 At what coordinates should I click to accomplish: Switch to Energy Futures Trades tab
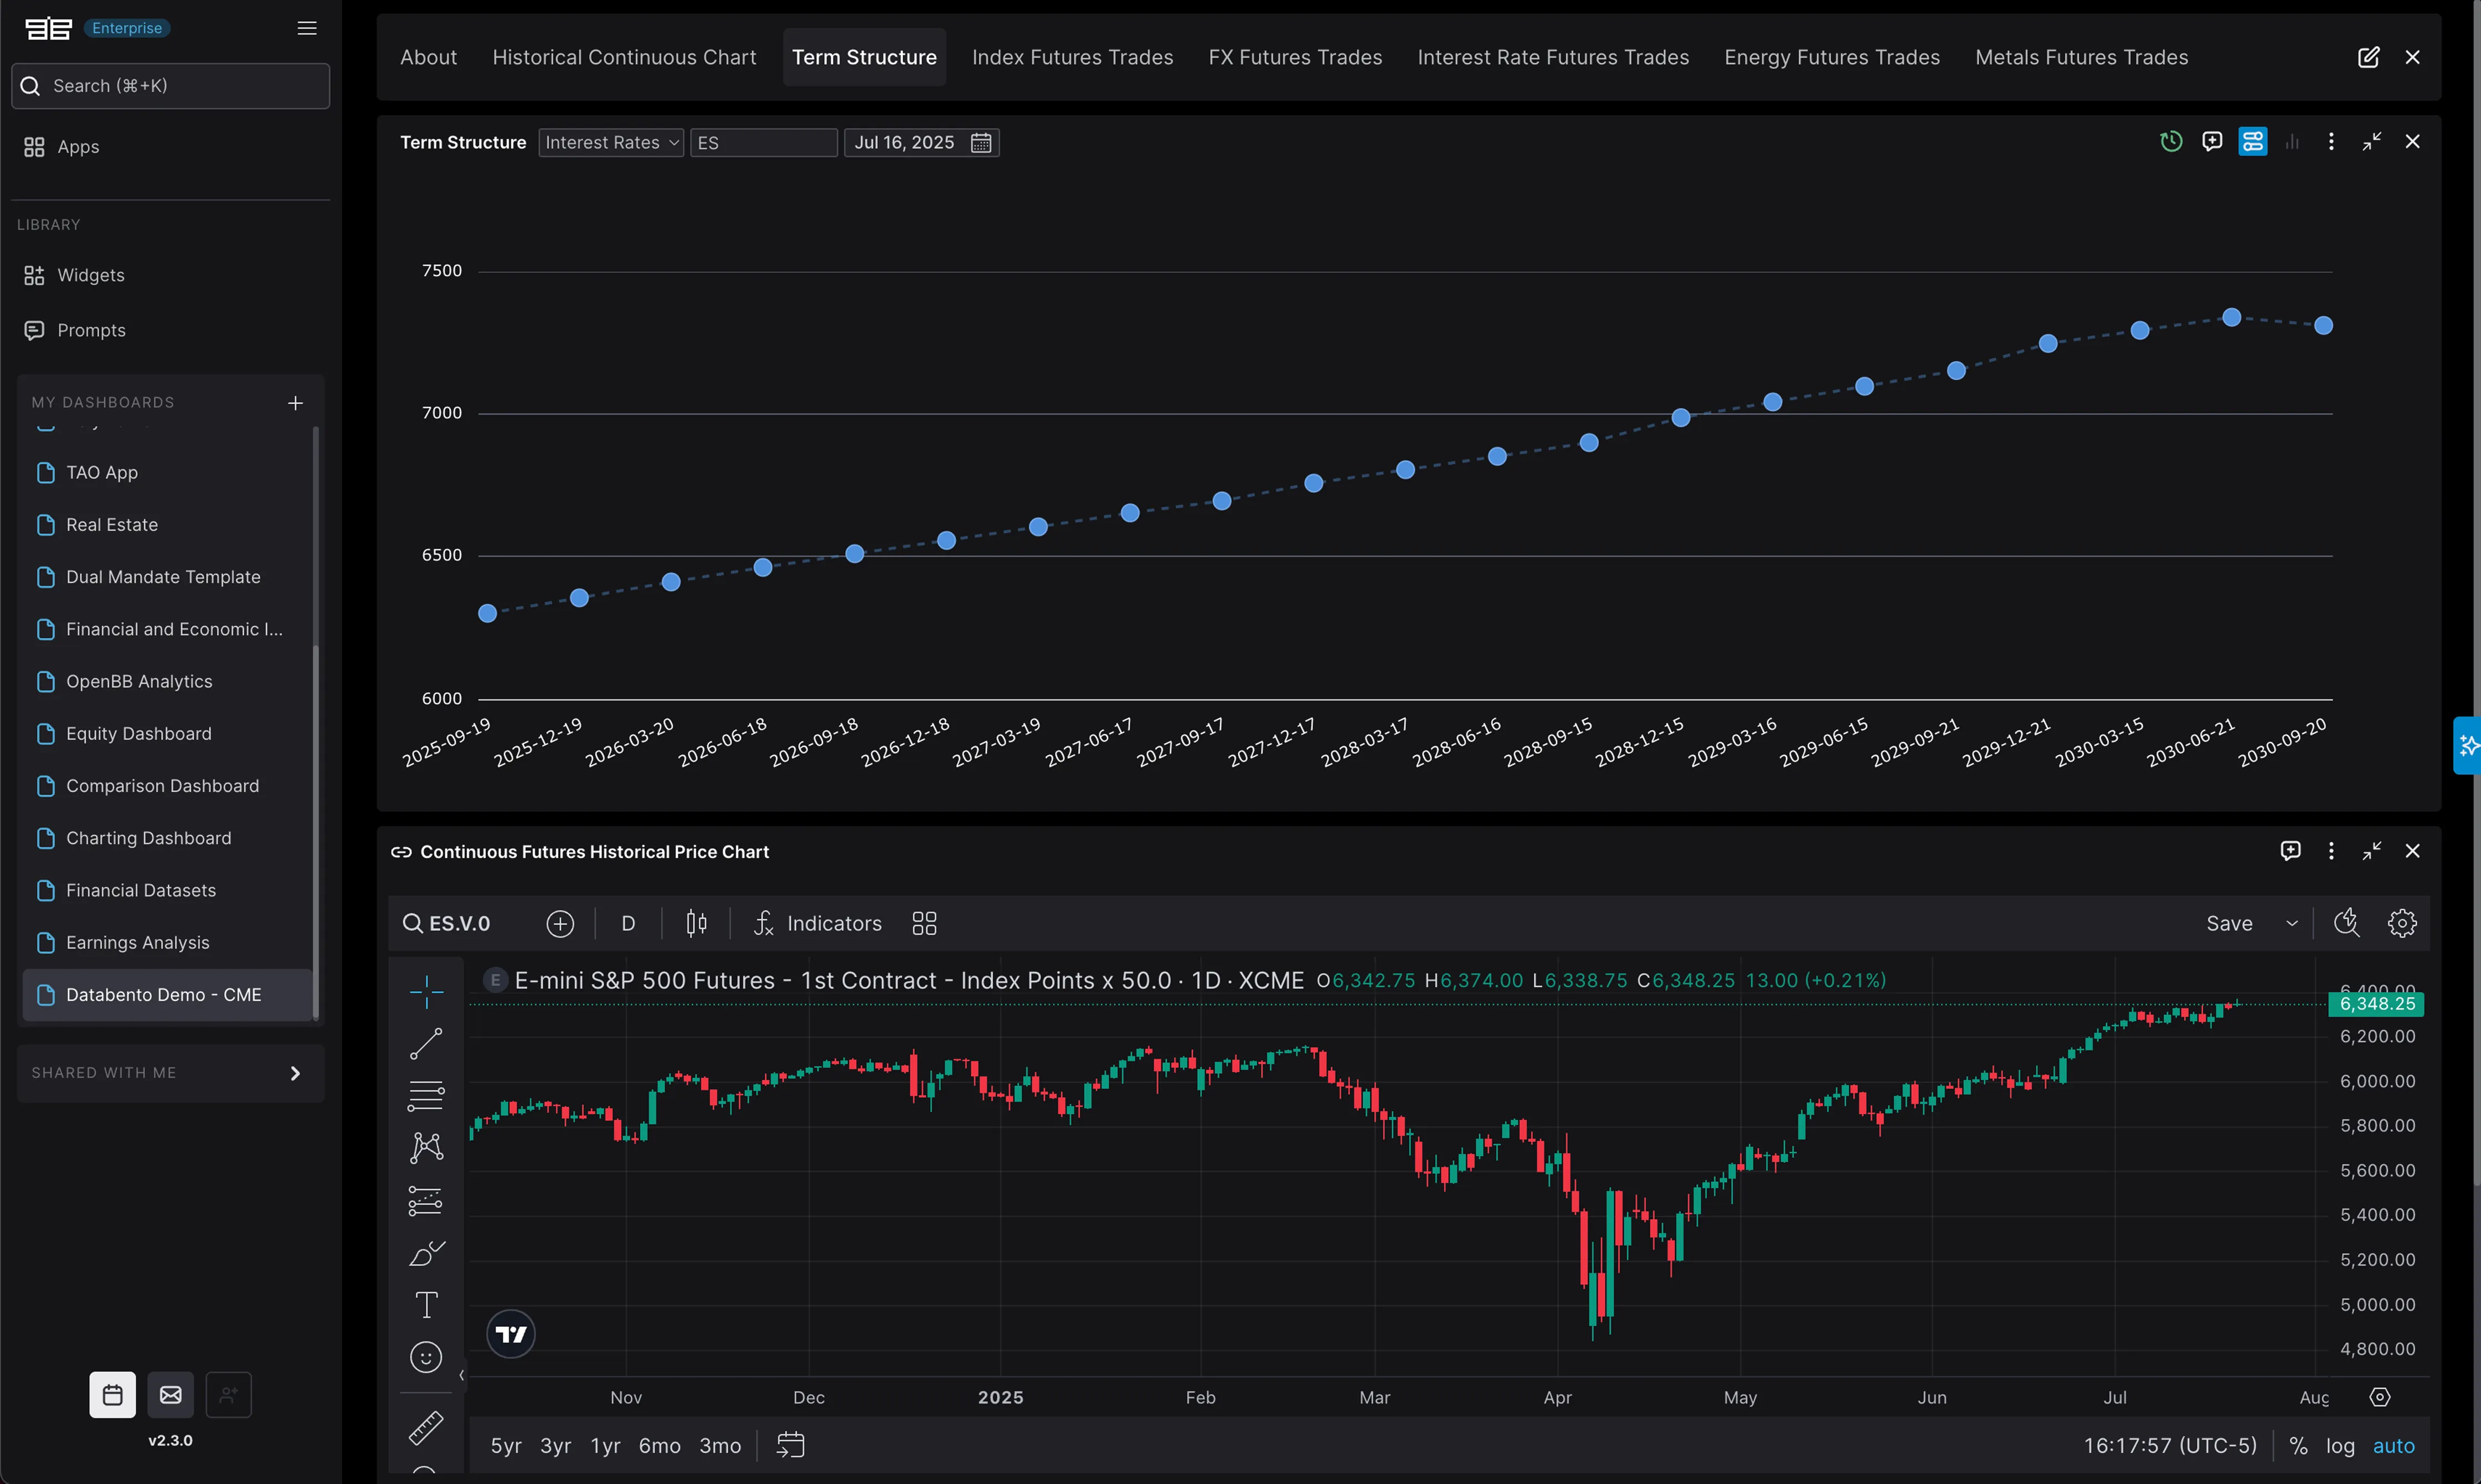coord(1831,58)
